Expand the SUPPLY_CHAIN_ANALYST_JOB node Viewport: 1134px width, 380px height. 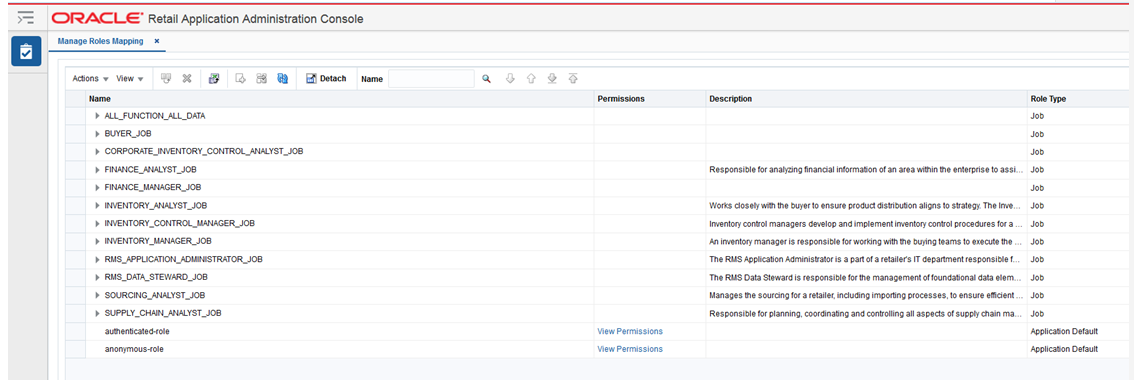[97, 313]
